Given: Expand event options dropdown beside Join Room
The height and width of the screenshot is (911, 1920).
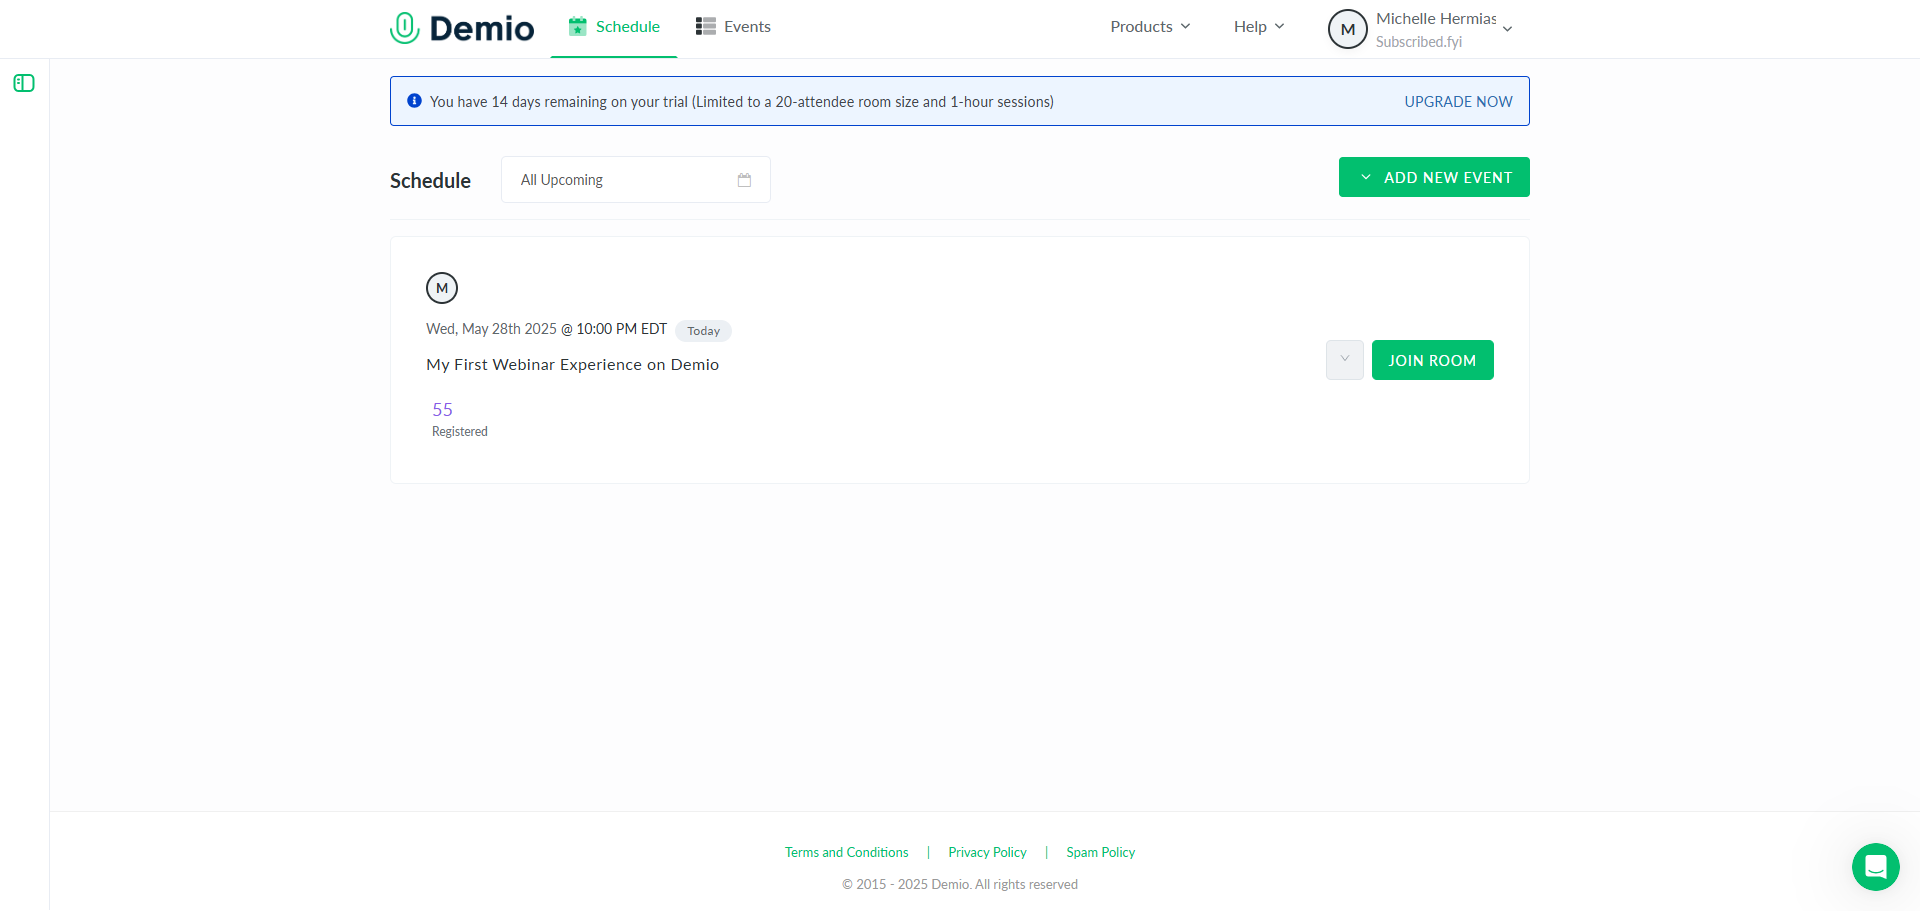Looking at the screenshot, I should click(1345, 360).
